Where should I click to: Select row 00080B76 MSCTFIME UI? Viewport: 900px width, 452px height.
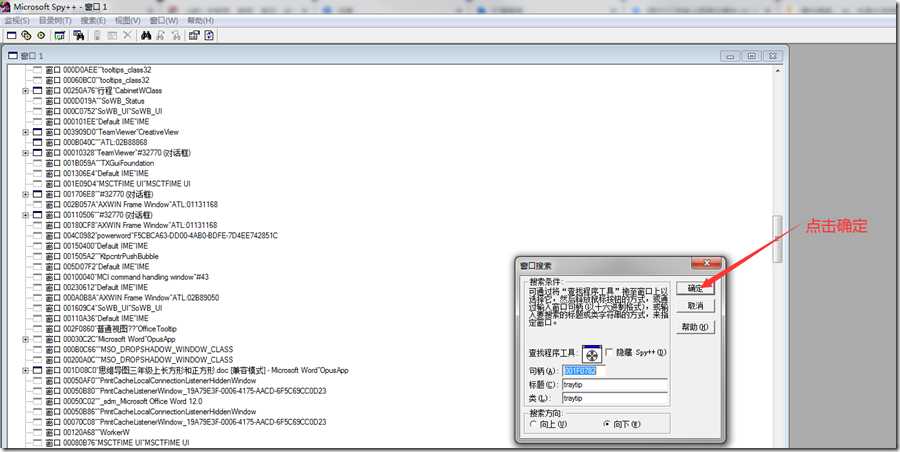click(118, 443)
